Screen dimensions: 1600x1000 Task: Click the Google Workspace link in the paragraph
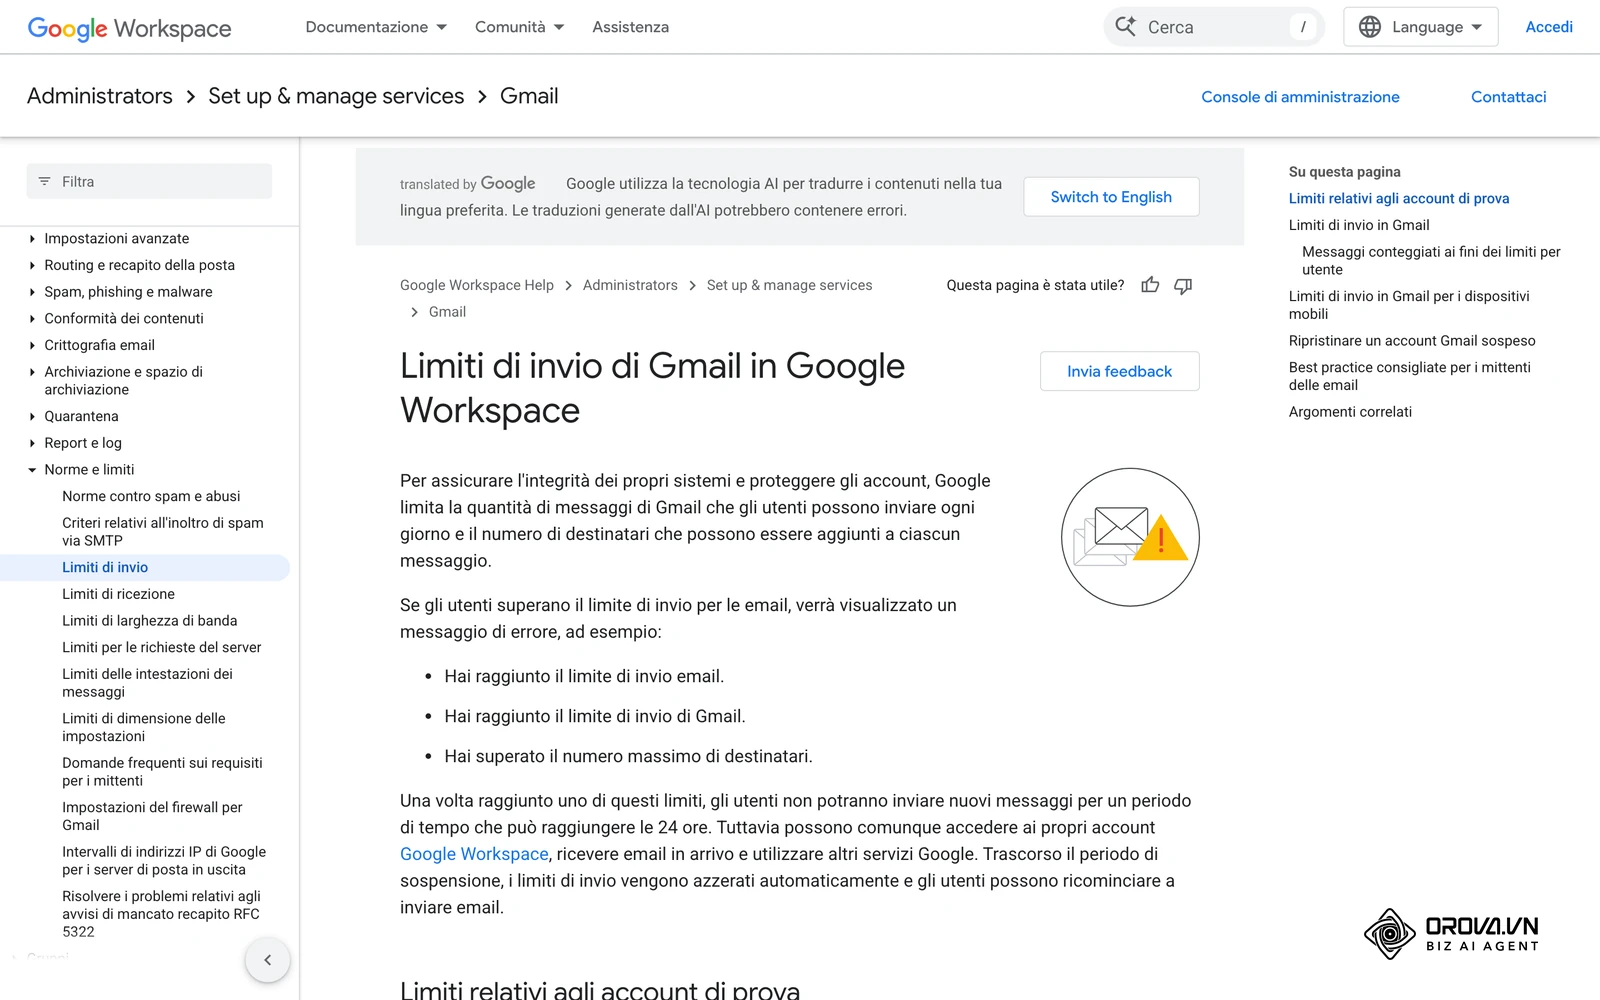[x=474, y=854]
